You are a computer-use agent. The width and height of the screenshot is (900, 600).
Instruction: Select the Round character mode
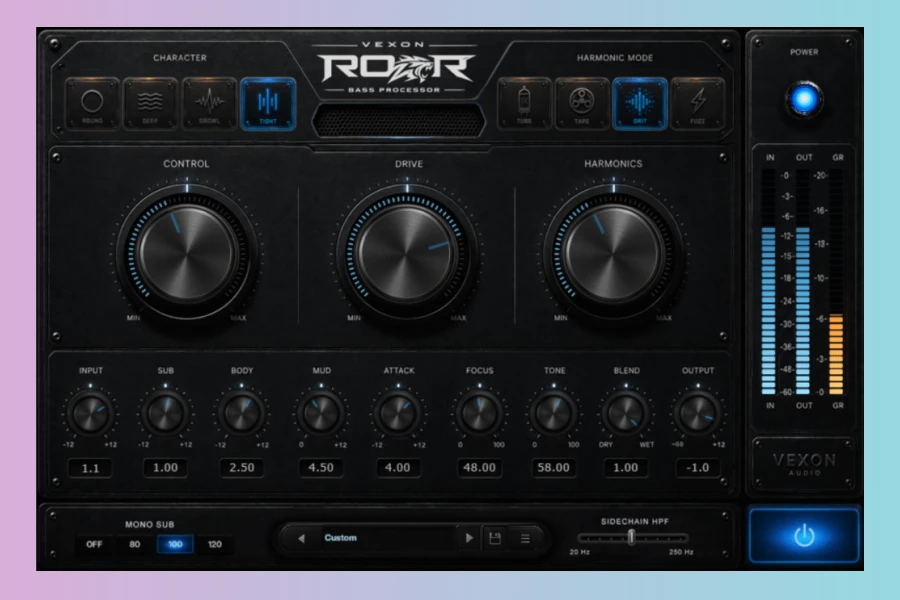click(x=92, y=103)
